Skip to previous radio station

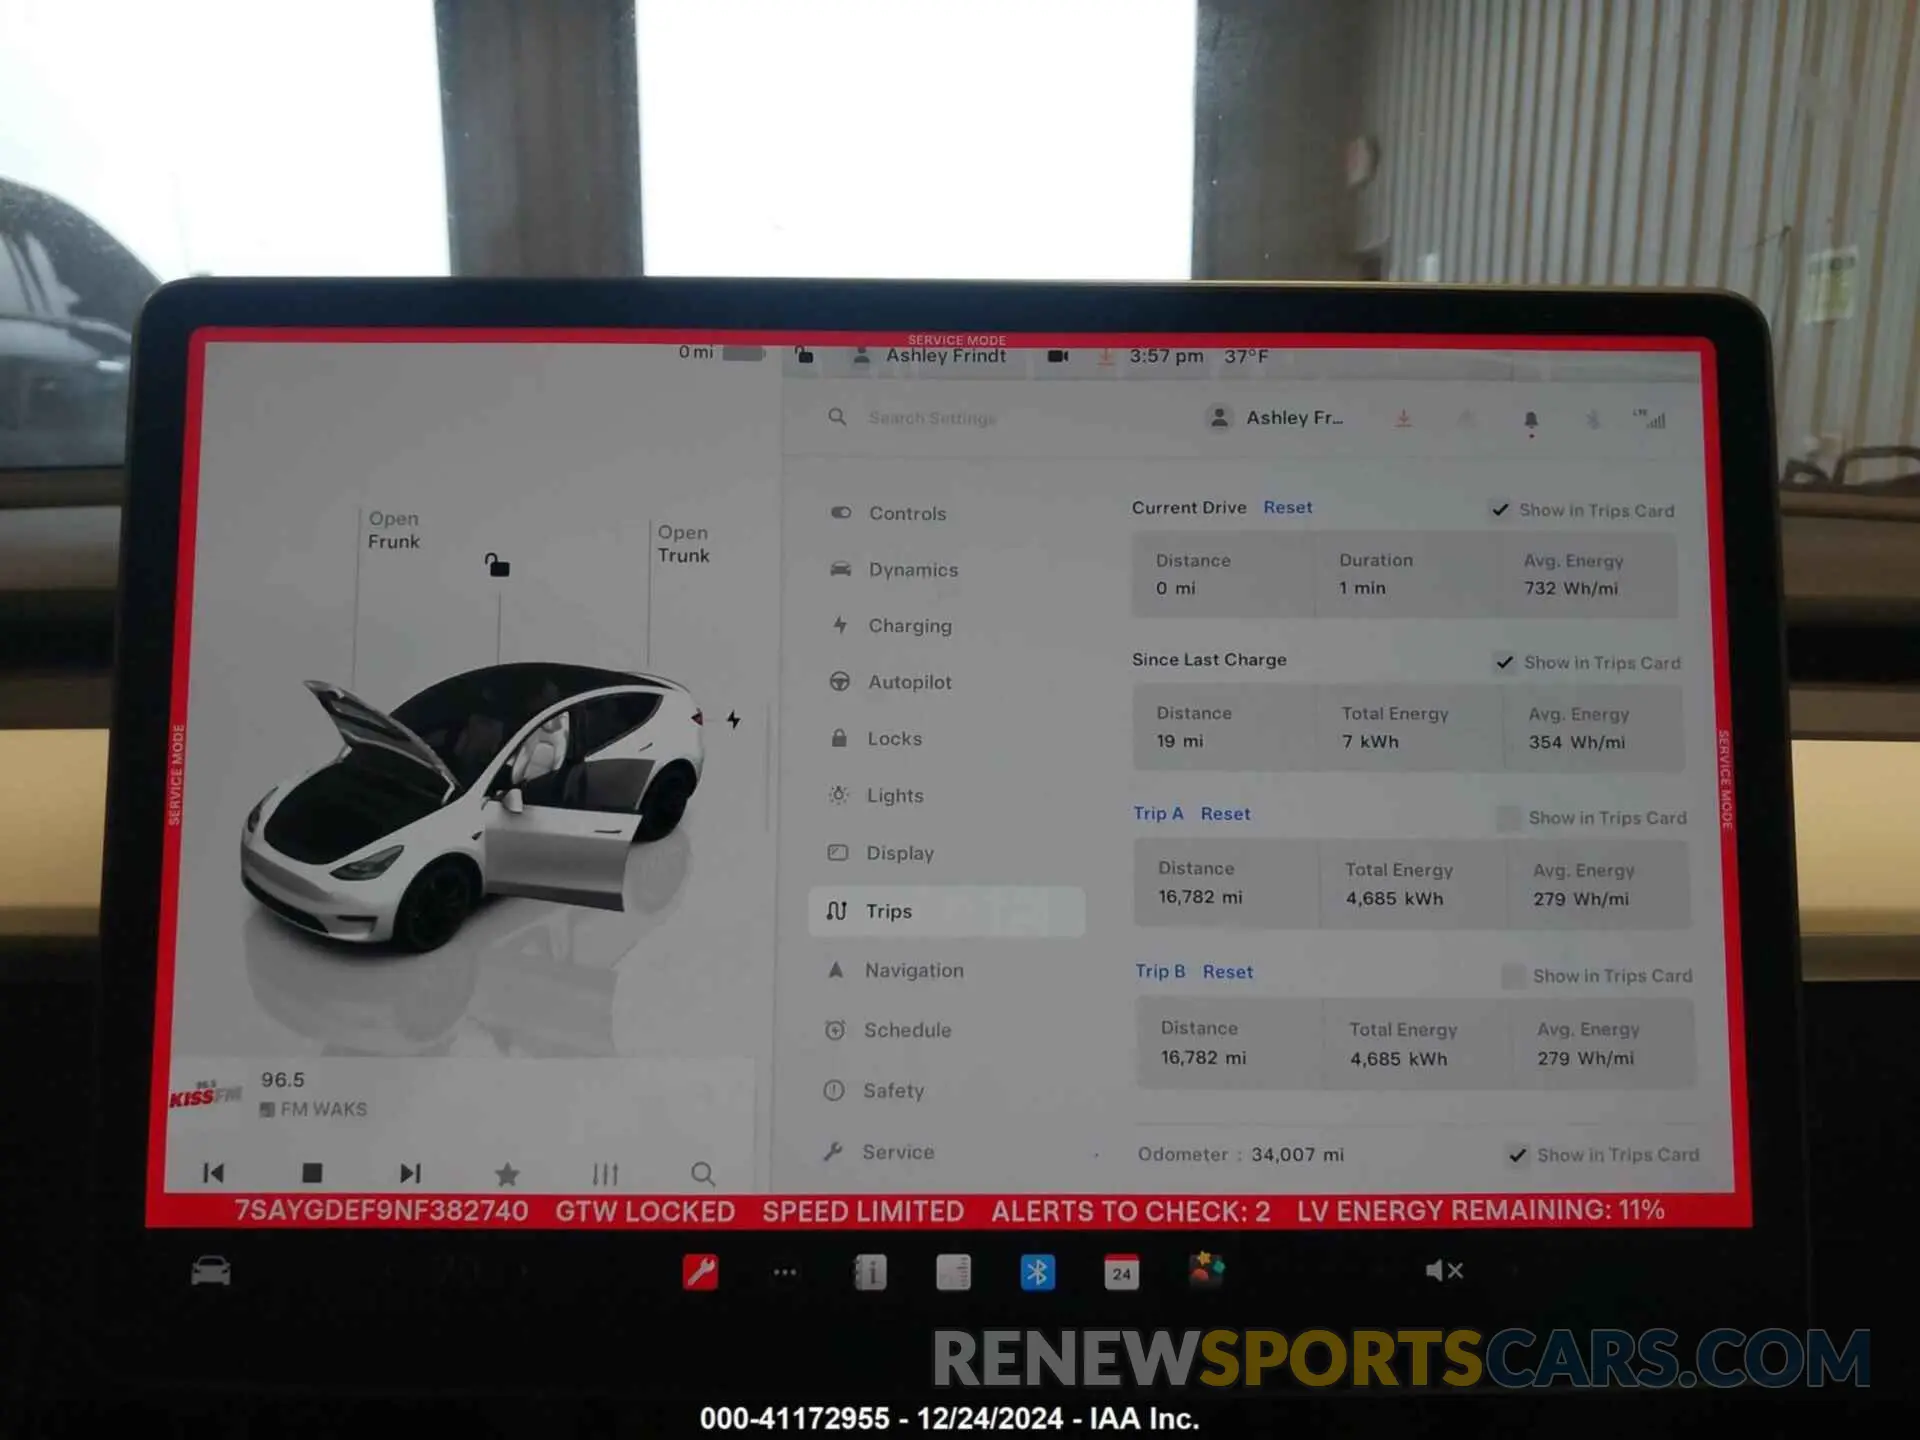tap(213, 1172)
